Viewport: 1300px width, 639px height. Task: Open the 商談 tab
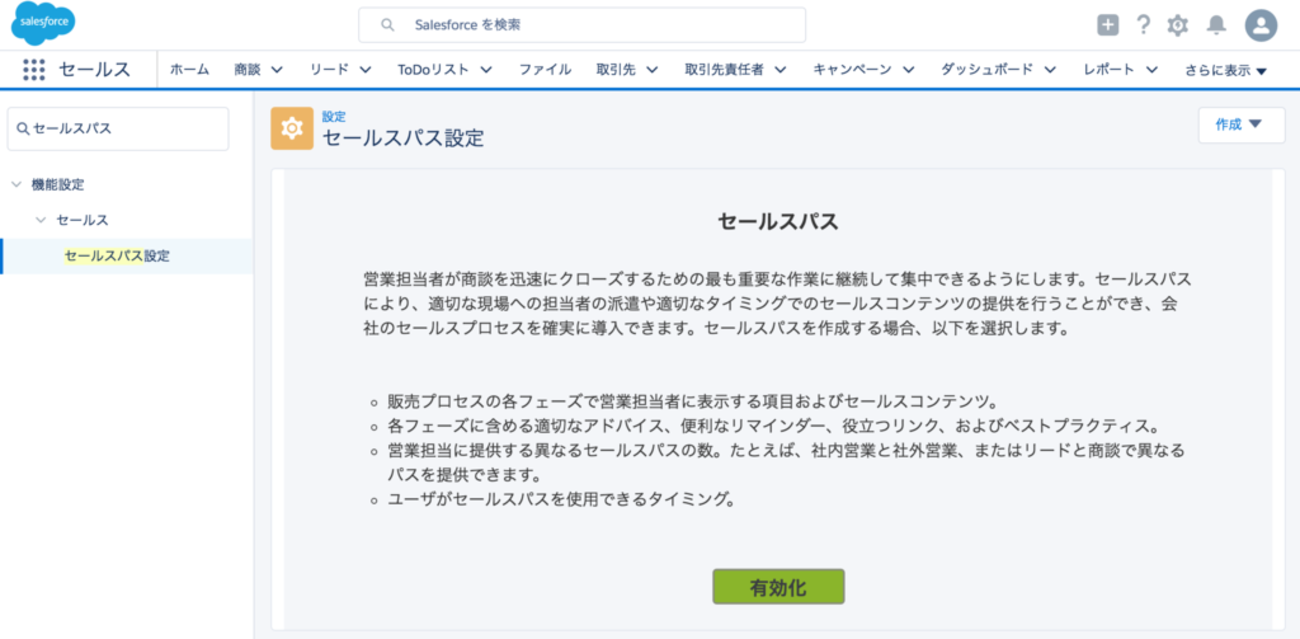(247, 69)
